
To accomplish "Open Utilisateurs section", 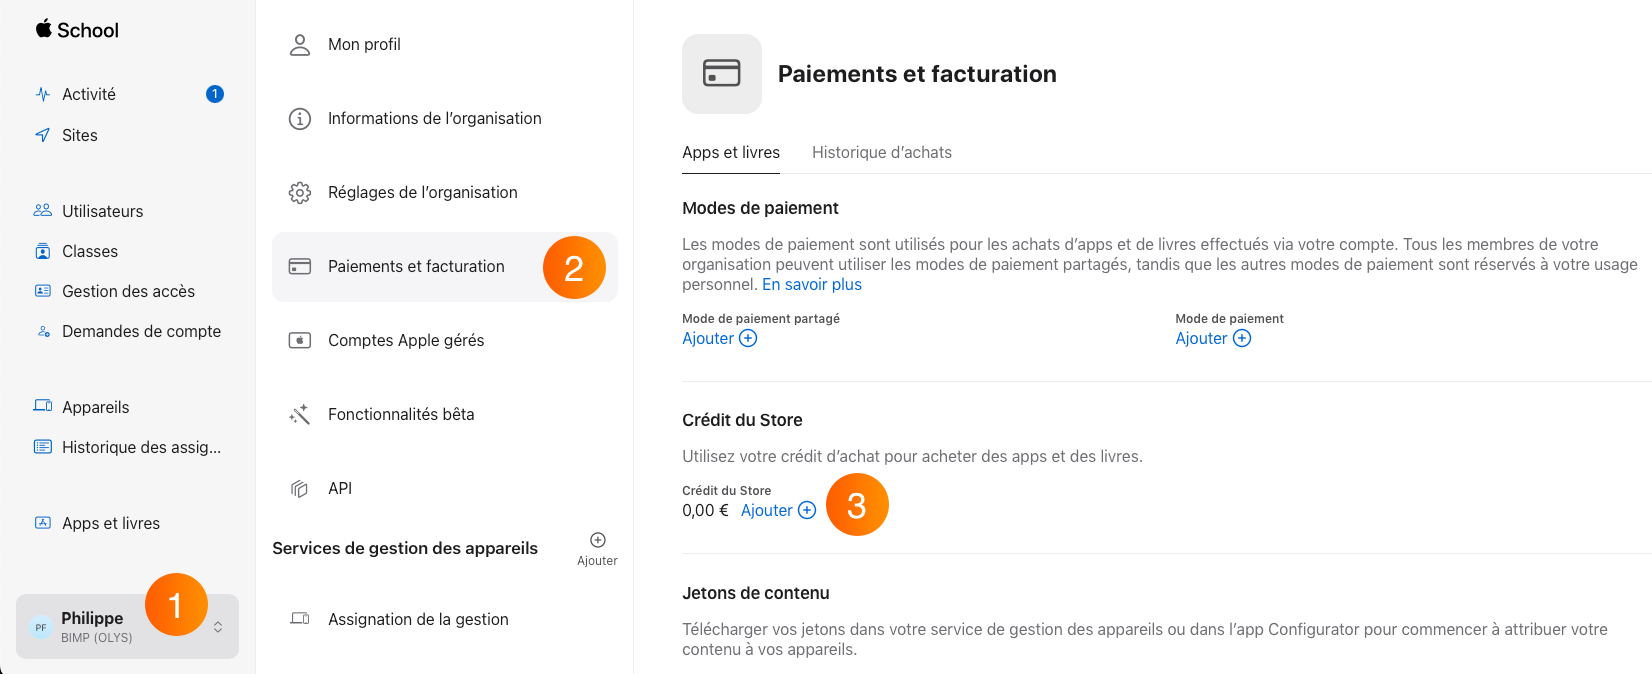I will point(128,211).
